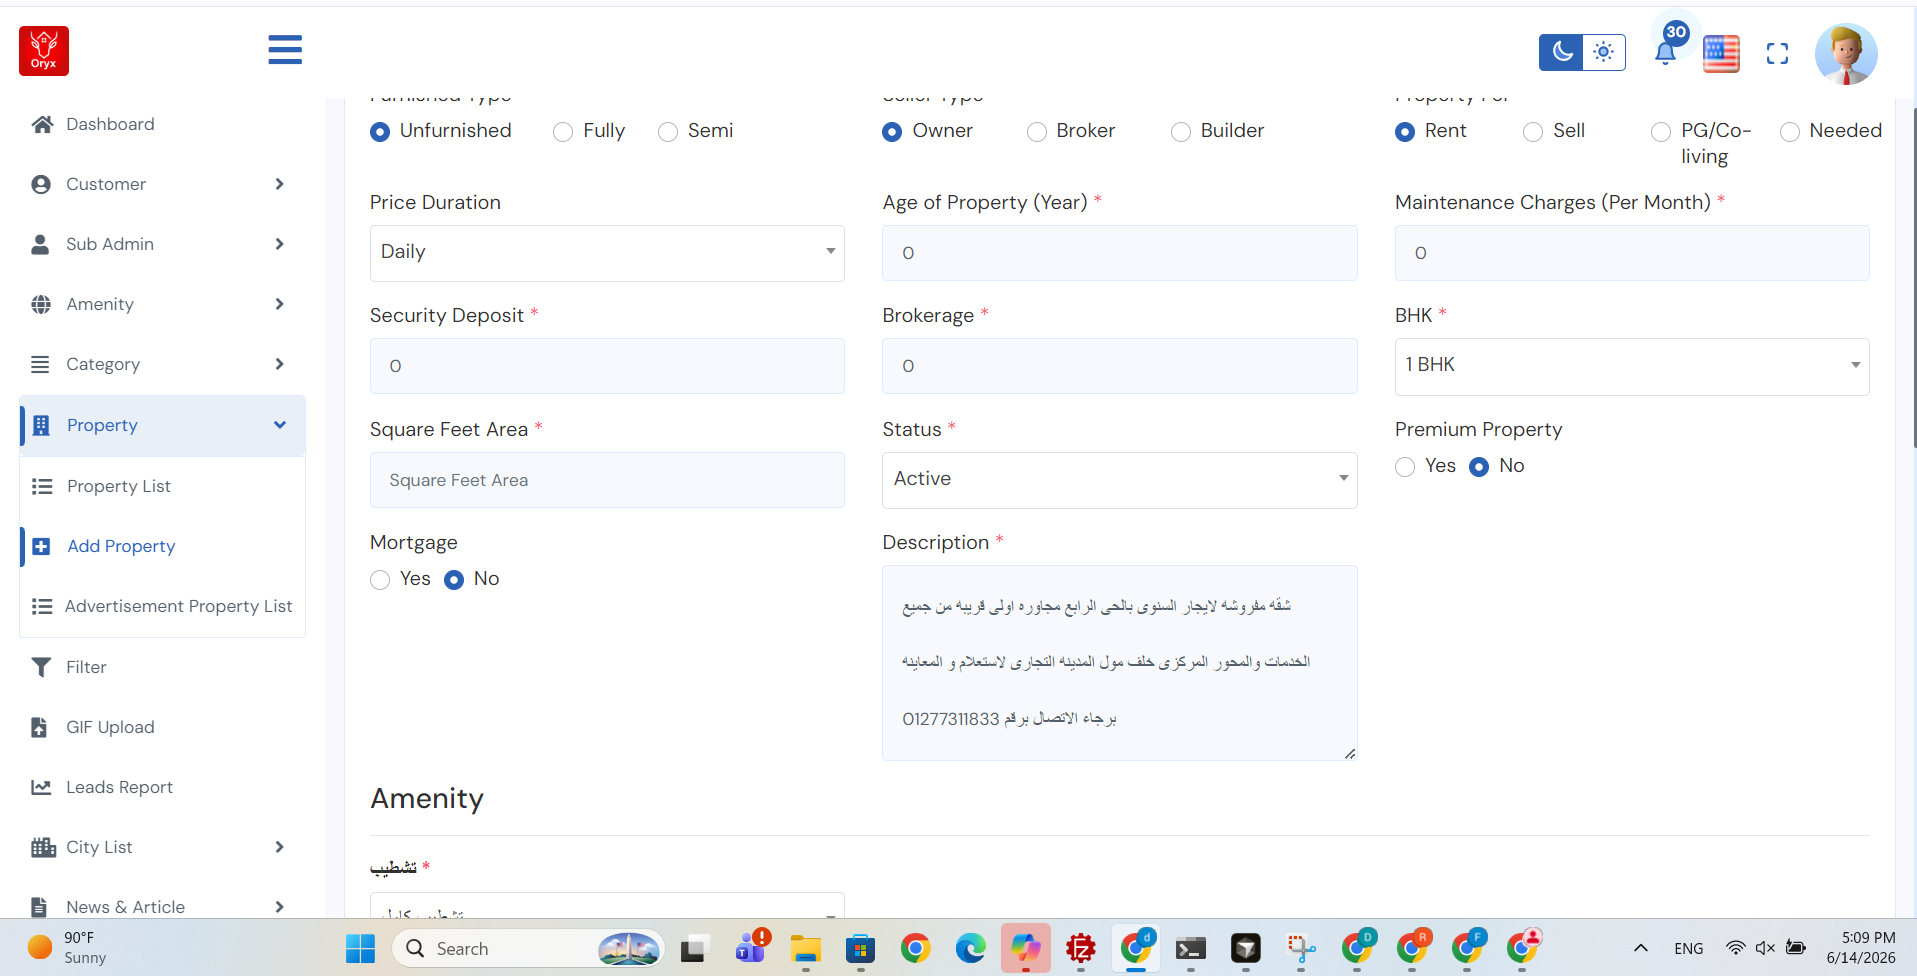Image resolution: width=1917 pixels, height=976 pixels.
Task: Select Builder seller type
Action: click(x=1181, y=132)
